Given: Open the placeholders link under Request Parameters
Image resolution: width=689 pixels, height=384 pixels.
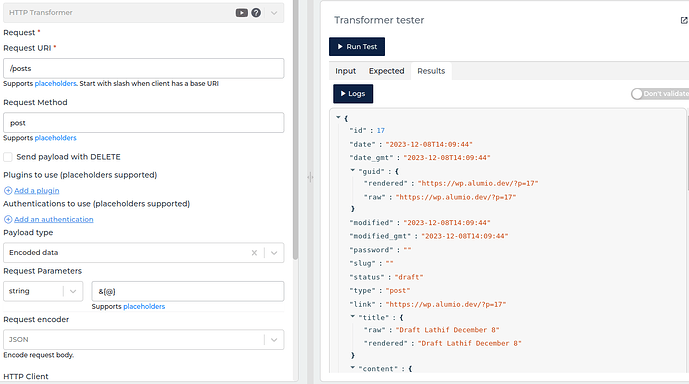Looking at the screenshot, I should coord(144,307).
